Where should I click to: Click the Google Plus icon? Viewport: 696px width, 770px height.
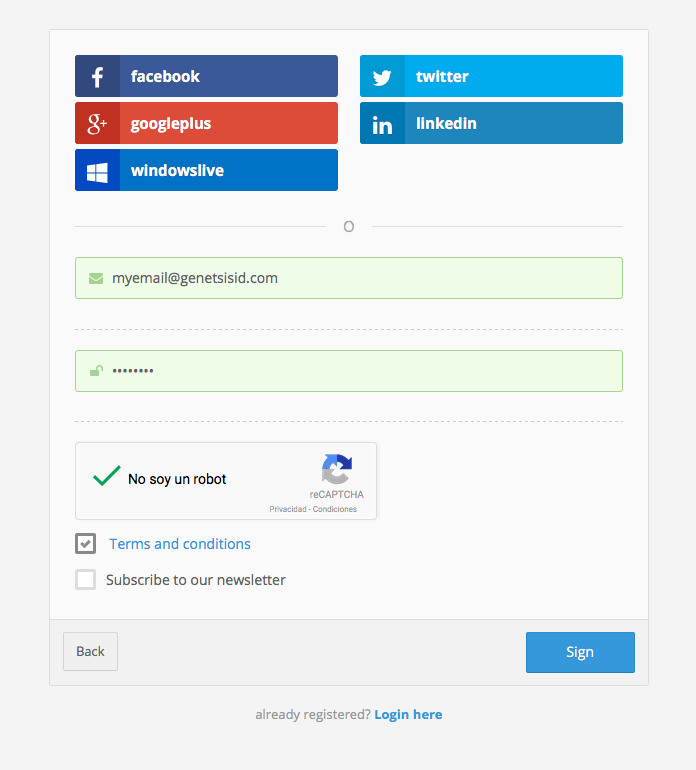pos(97,124)
